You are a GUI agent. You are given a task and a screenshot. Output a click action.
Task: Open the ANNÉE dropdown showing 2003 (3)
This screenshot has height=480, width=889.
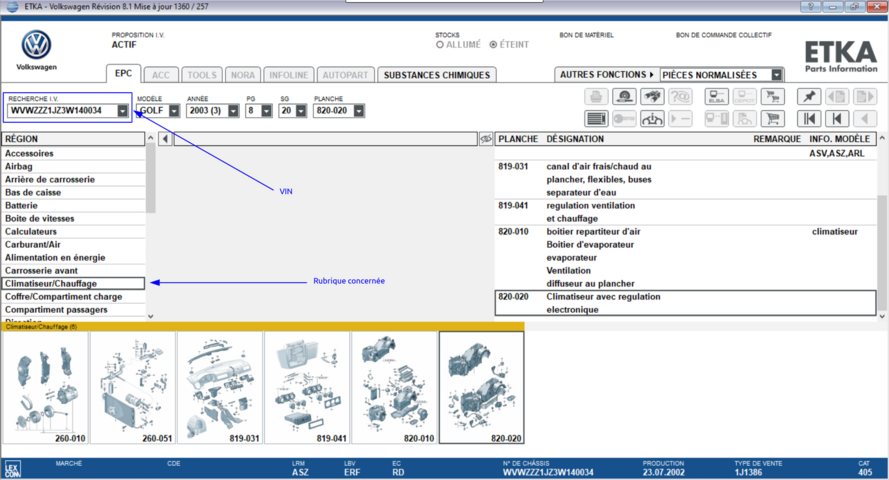pos(233,111)
